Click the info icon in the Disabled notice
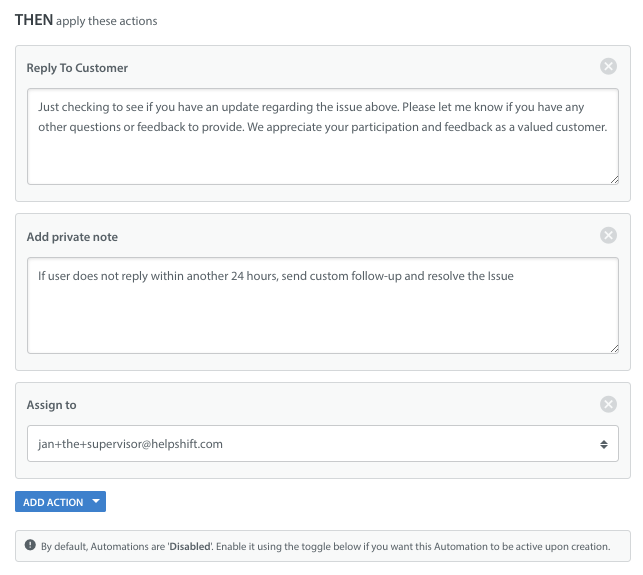The image size is (643, 575). coord(30,547)
